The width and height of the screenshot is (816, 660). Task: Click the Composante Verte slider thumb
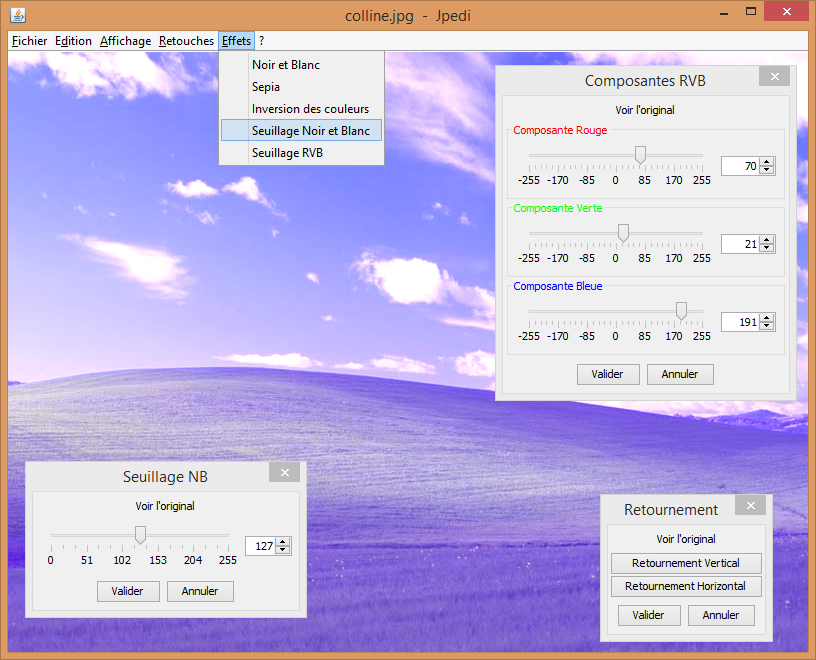point(623,233)
